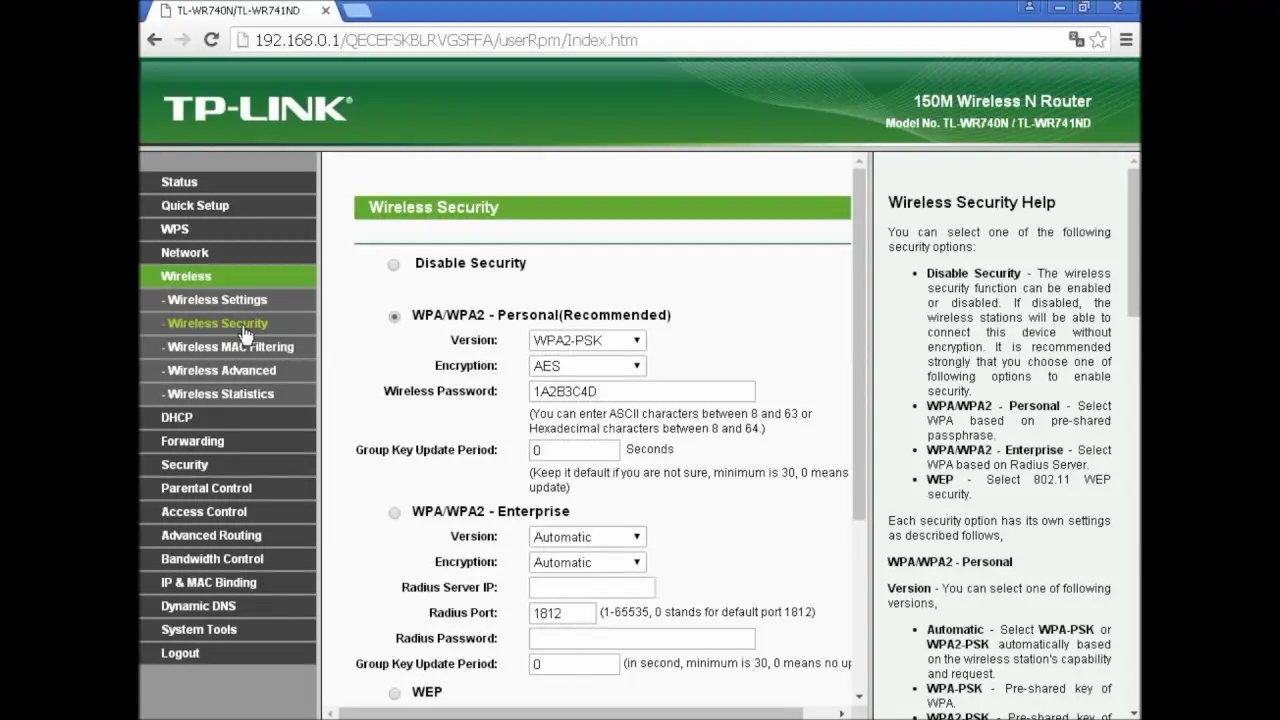Go to Wireless Security submenu

coord(228,323)
